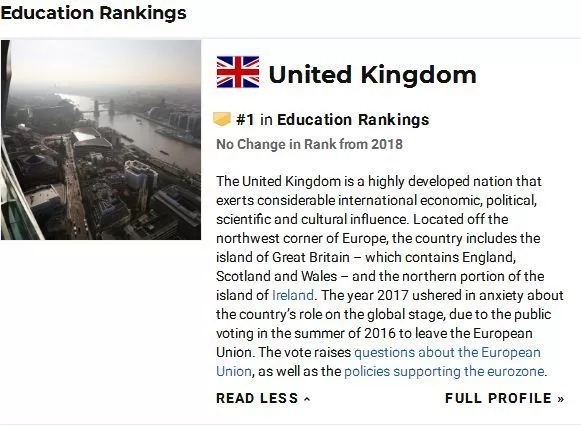The height and width of the screenshot is (425, 581).
Task: Click the river area in the photo
Action: tap(148, 132)
